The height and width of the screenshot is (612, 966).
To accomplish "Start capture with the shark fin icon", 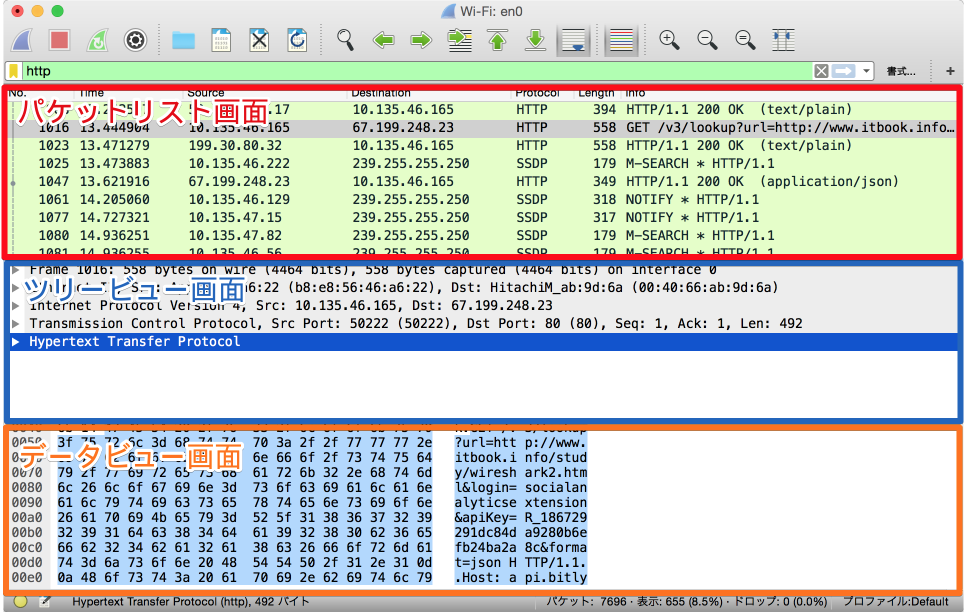I will 22,41.
